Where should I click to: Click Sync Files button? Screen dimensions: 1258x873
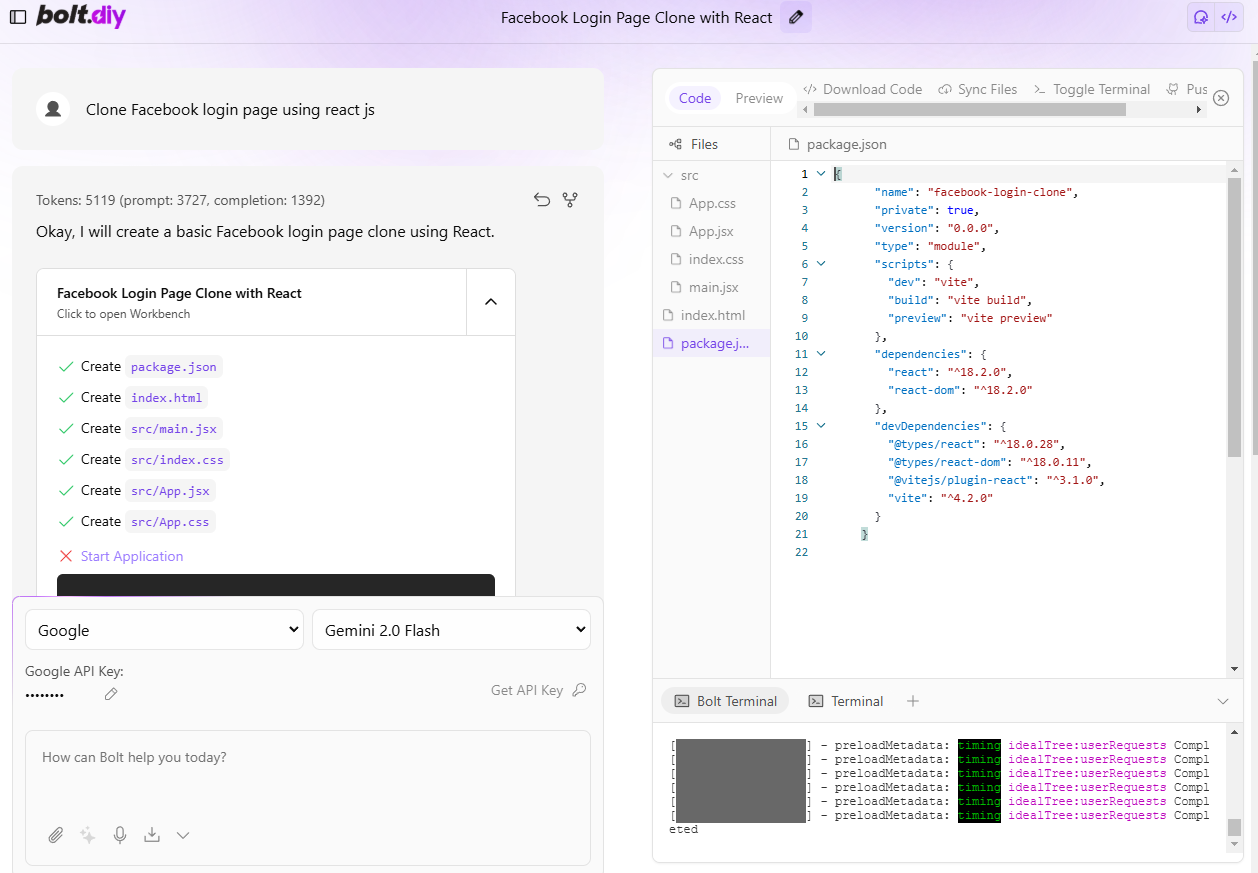point(978,89)
